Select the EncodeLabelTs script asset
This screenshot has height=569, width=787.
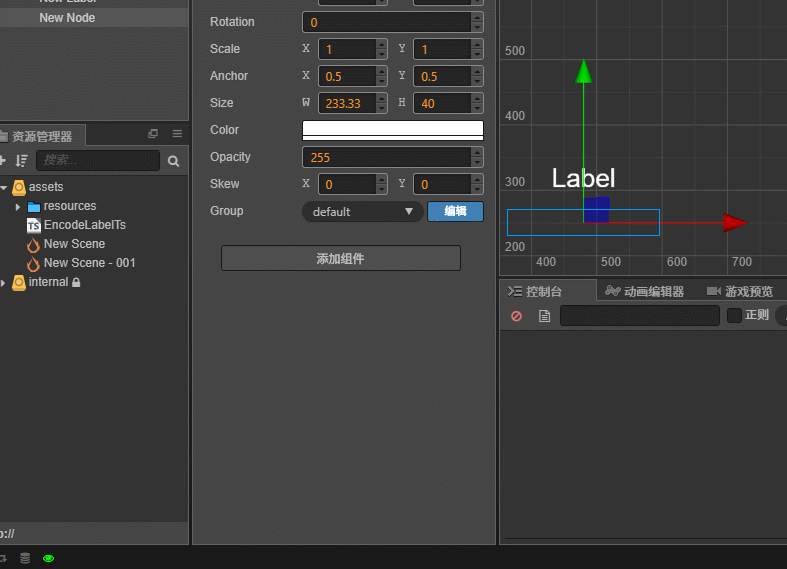tap(84, 225)
